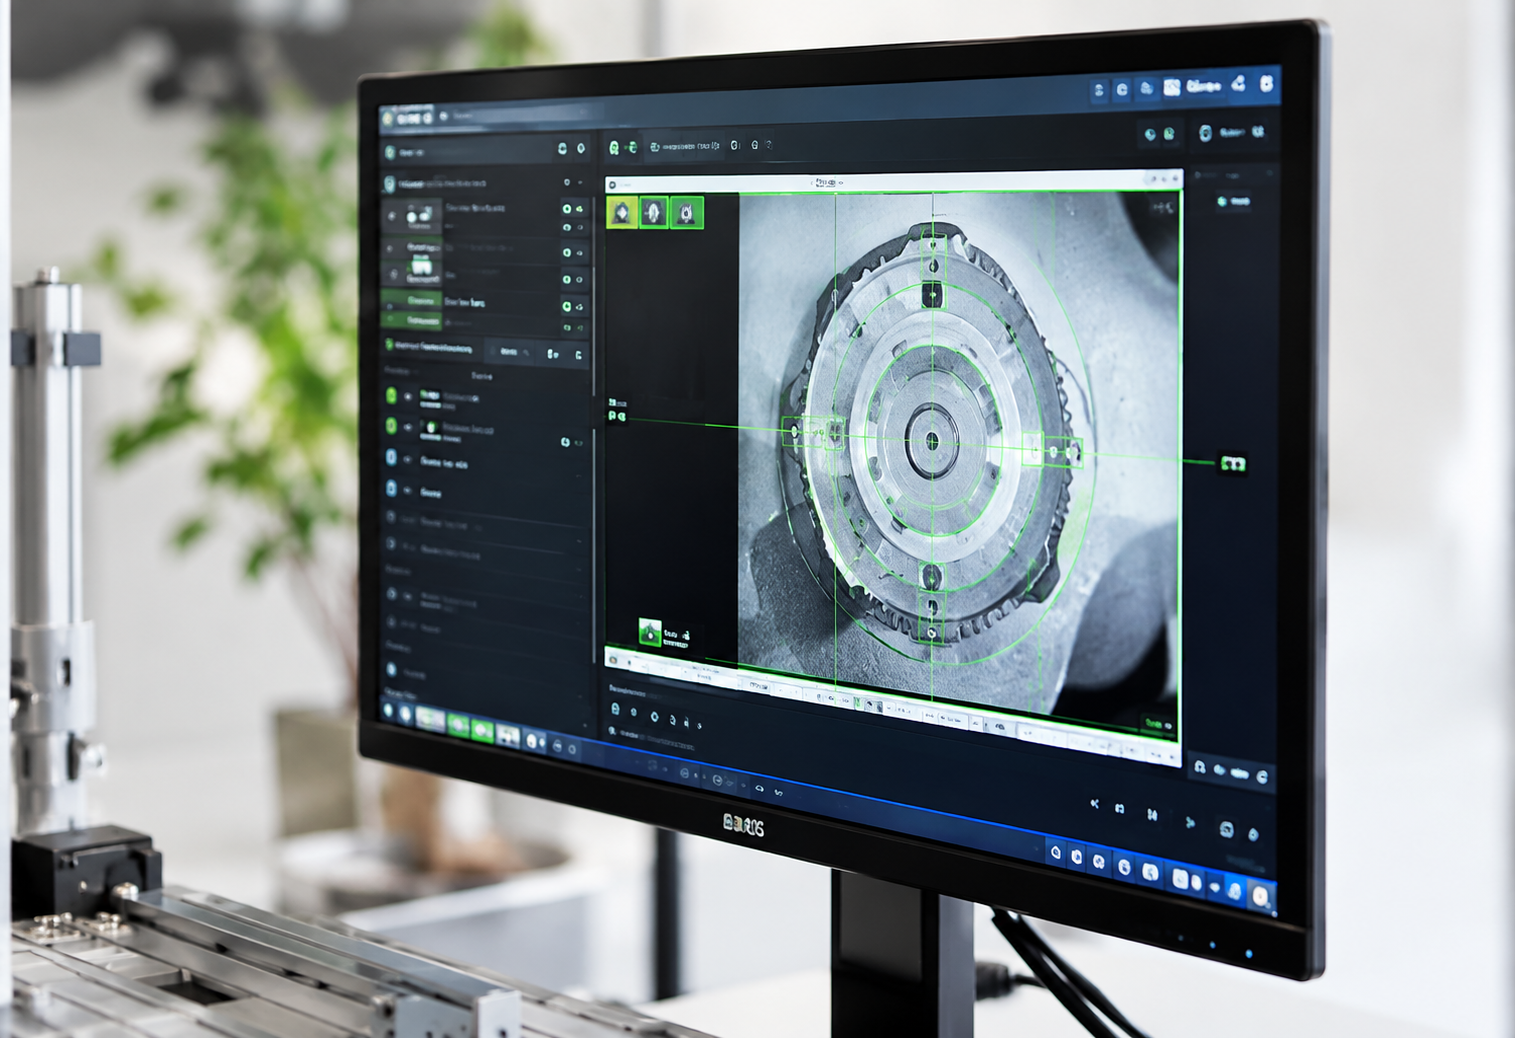Click the leftmost icon of the top blue bar's right group
The width and height of the screenshot is (1515, 1038).
coord(1099,90)
